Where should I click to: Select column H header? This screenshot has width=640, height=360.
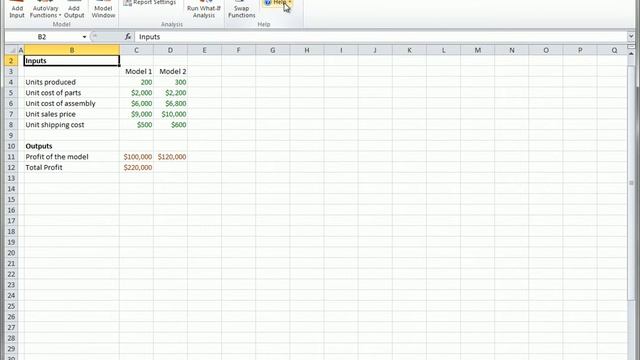(307, 50)
